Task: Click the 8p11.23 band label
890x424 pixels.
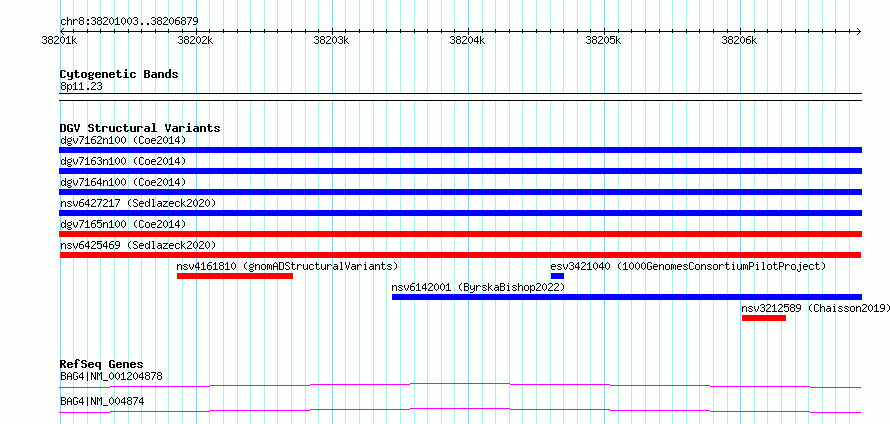Action: point(81,87)
